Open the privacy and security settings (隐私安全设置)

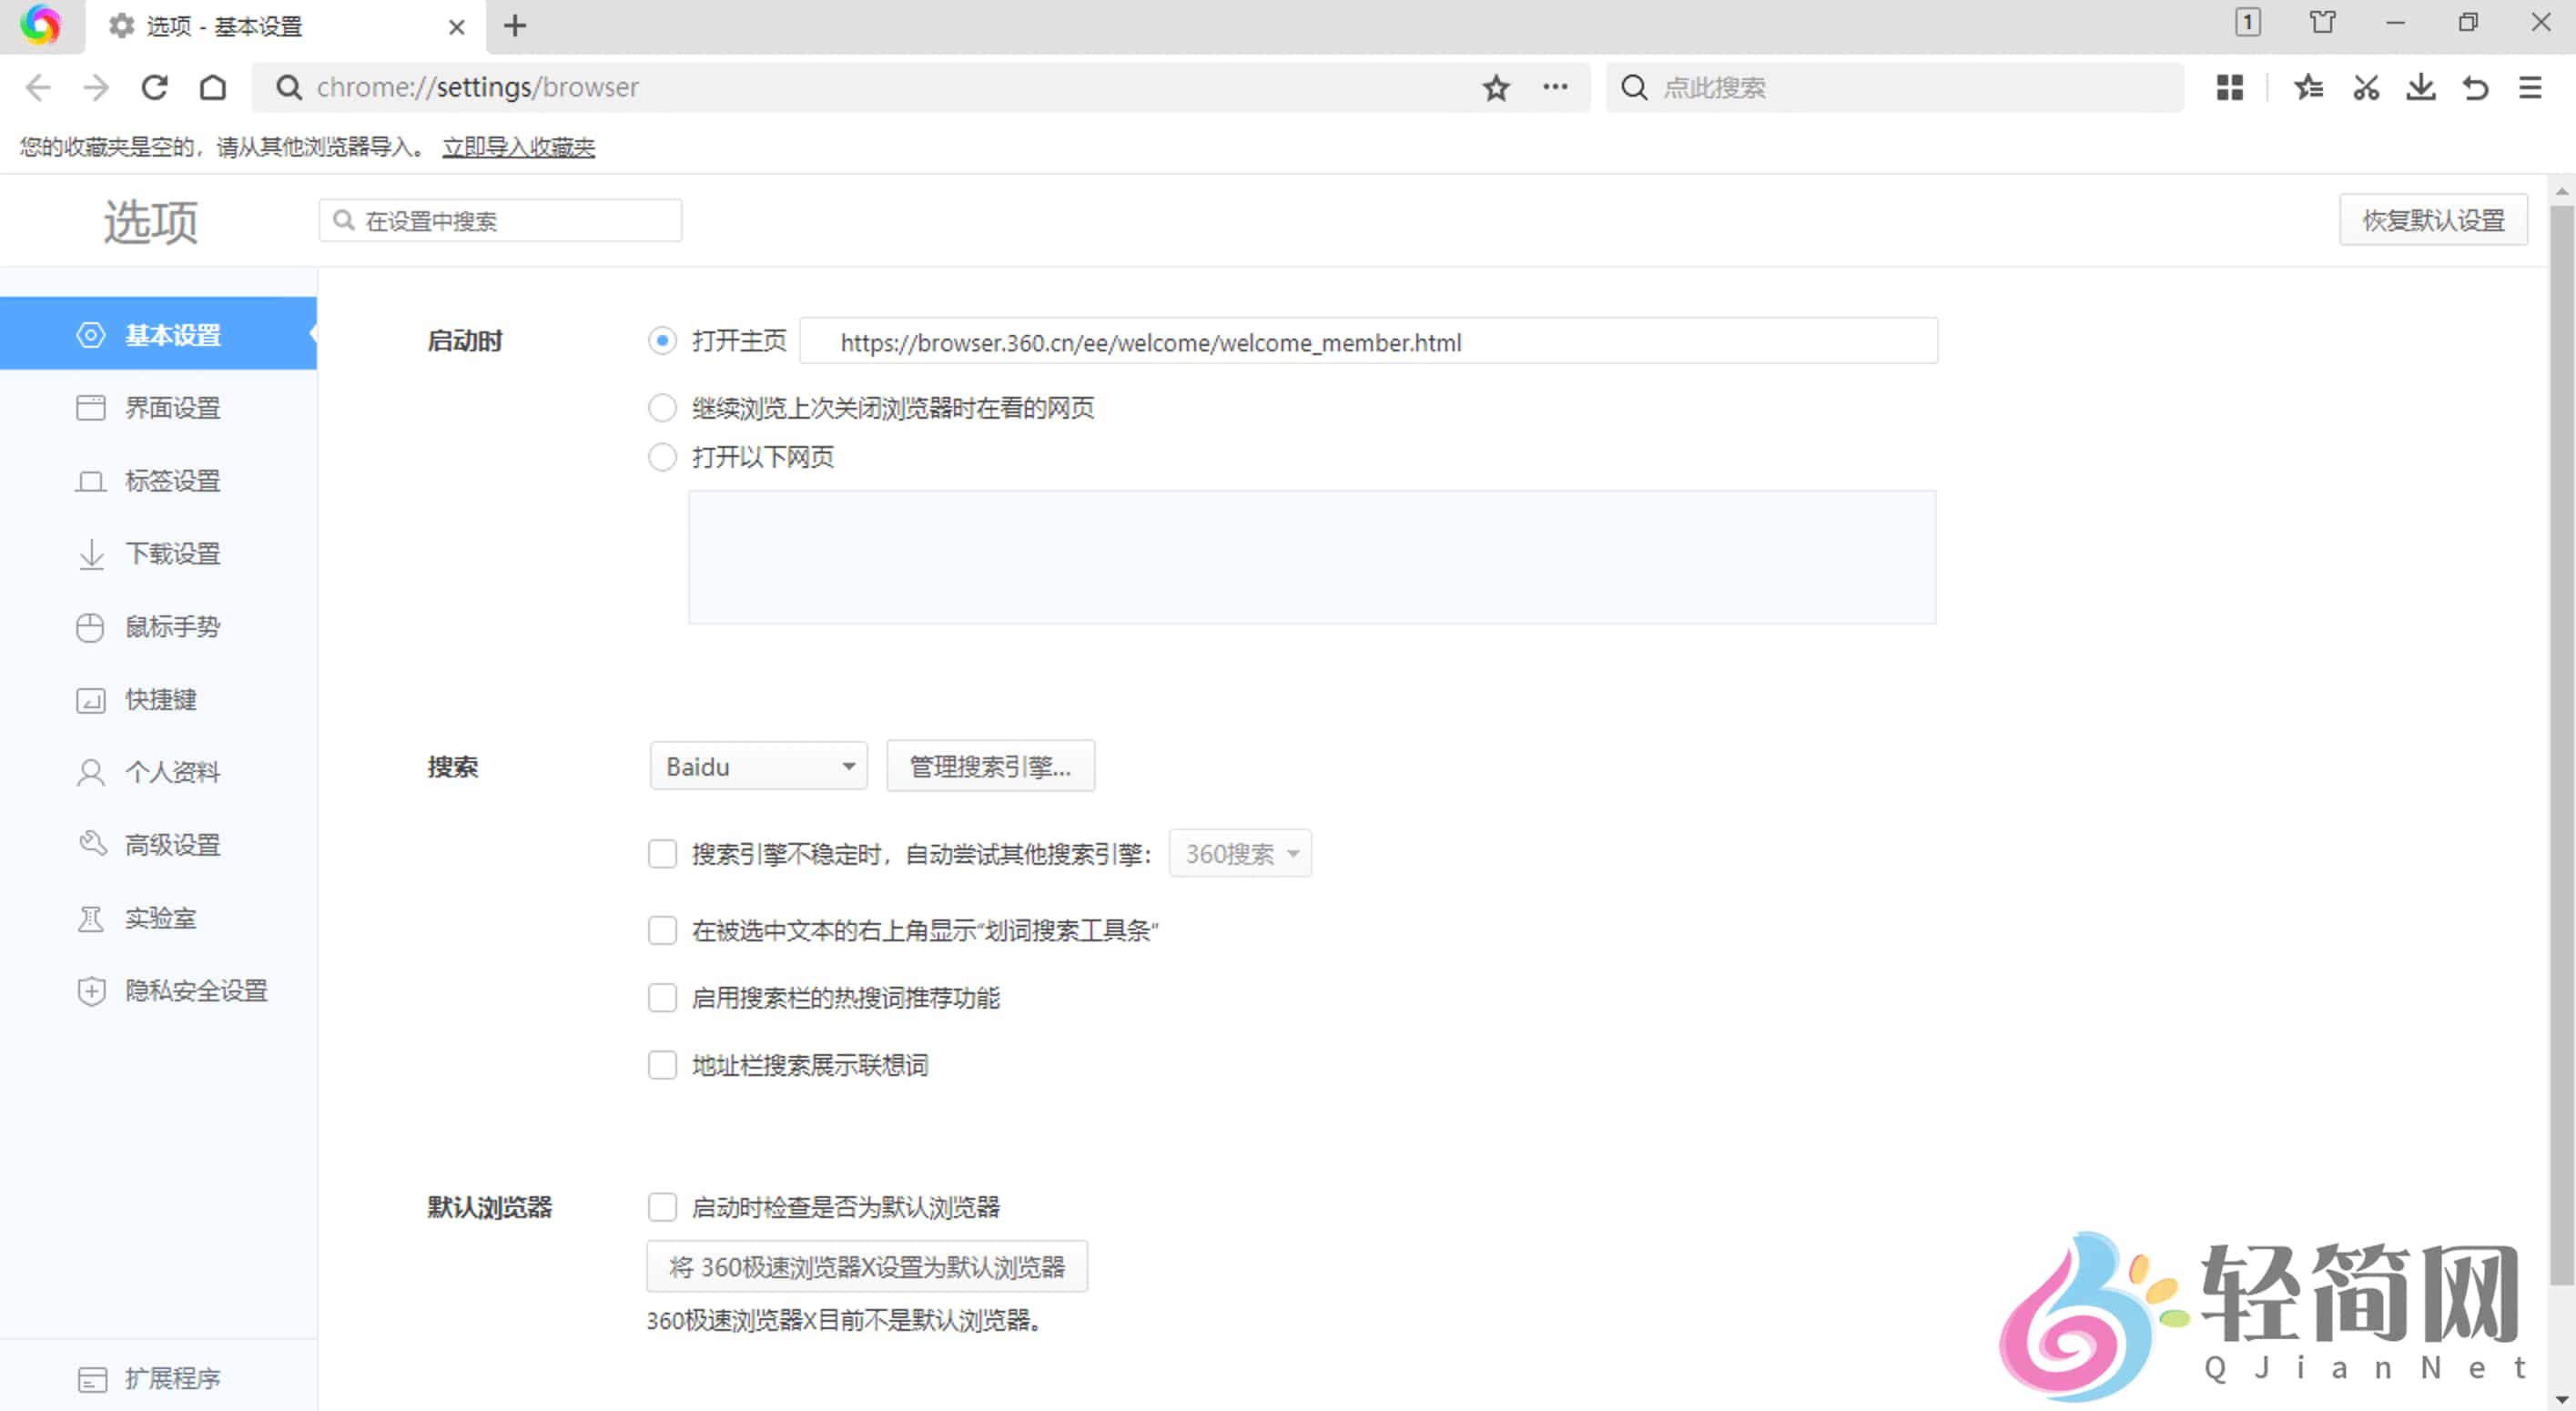coord(196,991)
